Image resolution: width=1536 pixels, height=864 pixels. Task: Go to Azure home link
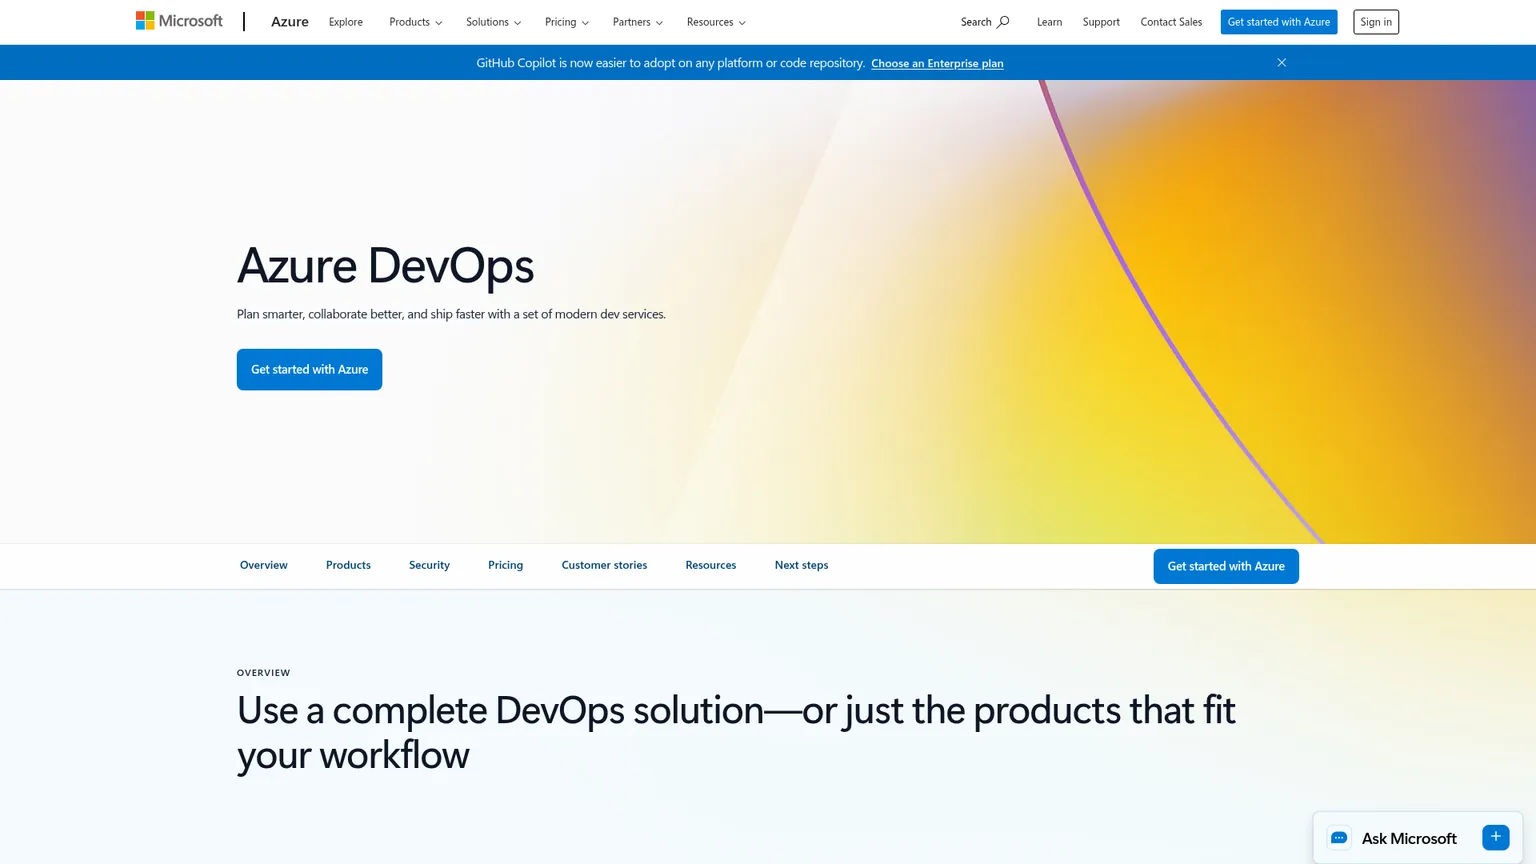(290, 22)
